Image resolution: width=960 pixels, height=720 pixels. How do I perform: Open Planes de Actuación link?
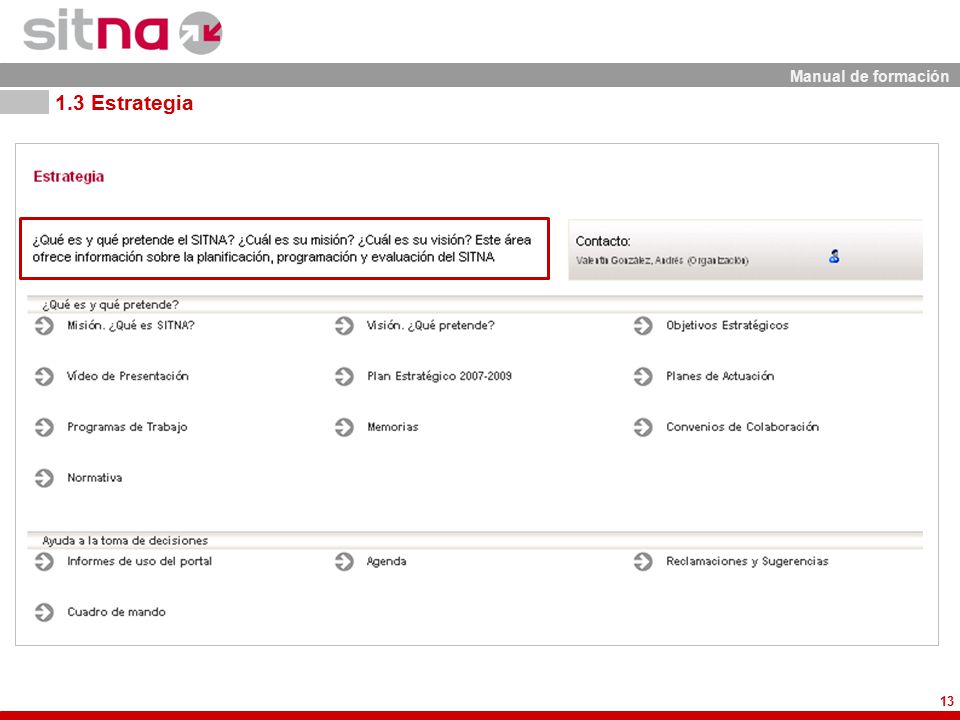click(720, 377)
